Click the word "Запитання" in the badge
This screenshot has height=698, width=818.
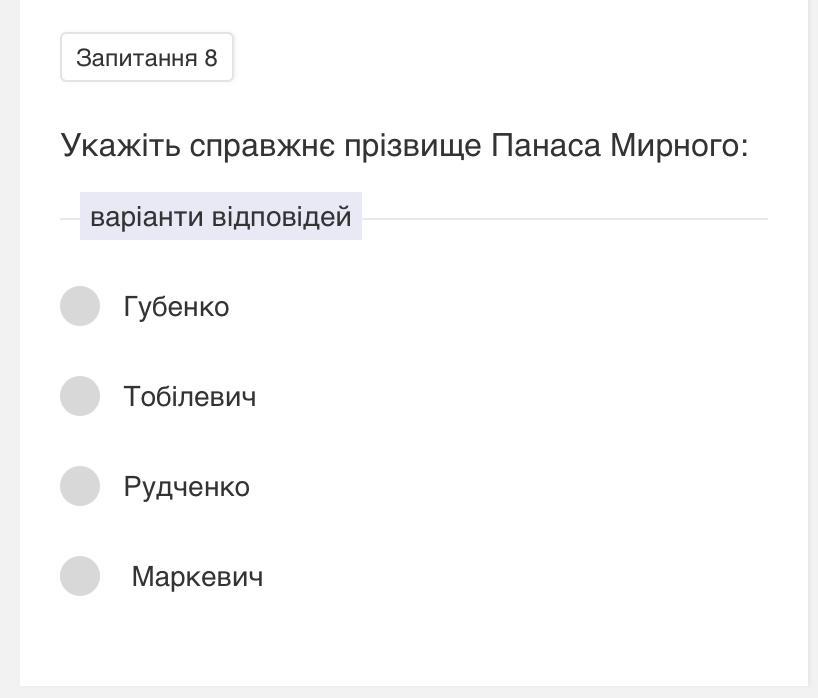[x=136, y=58]
